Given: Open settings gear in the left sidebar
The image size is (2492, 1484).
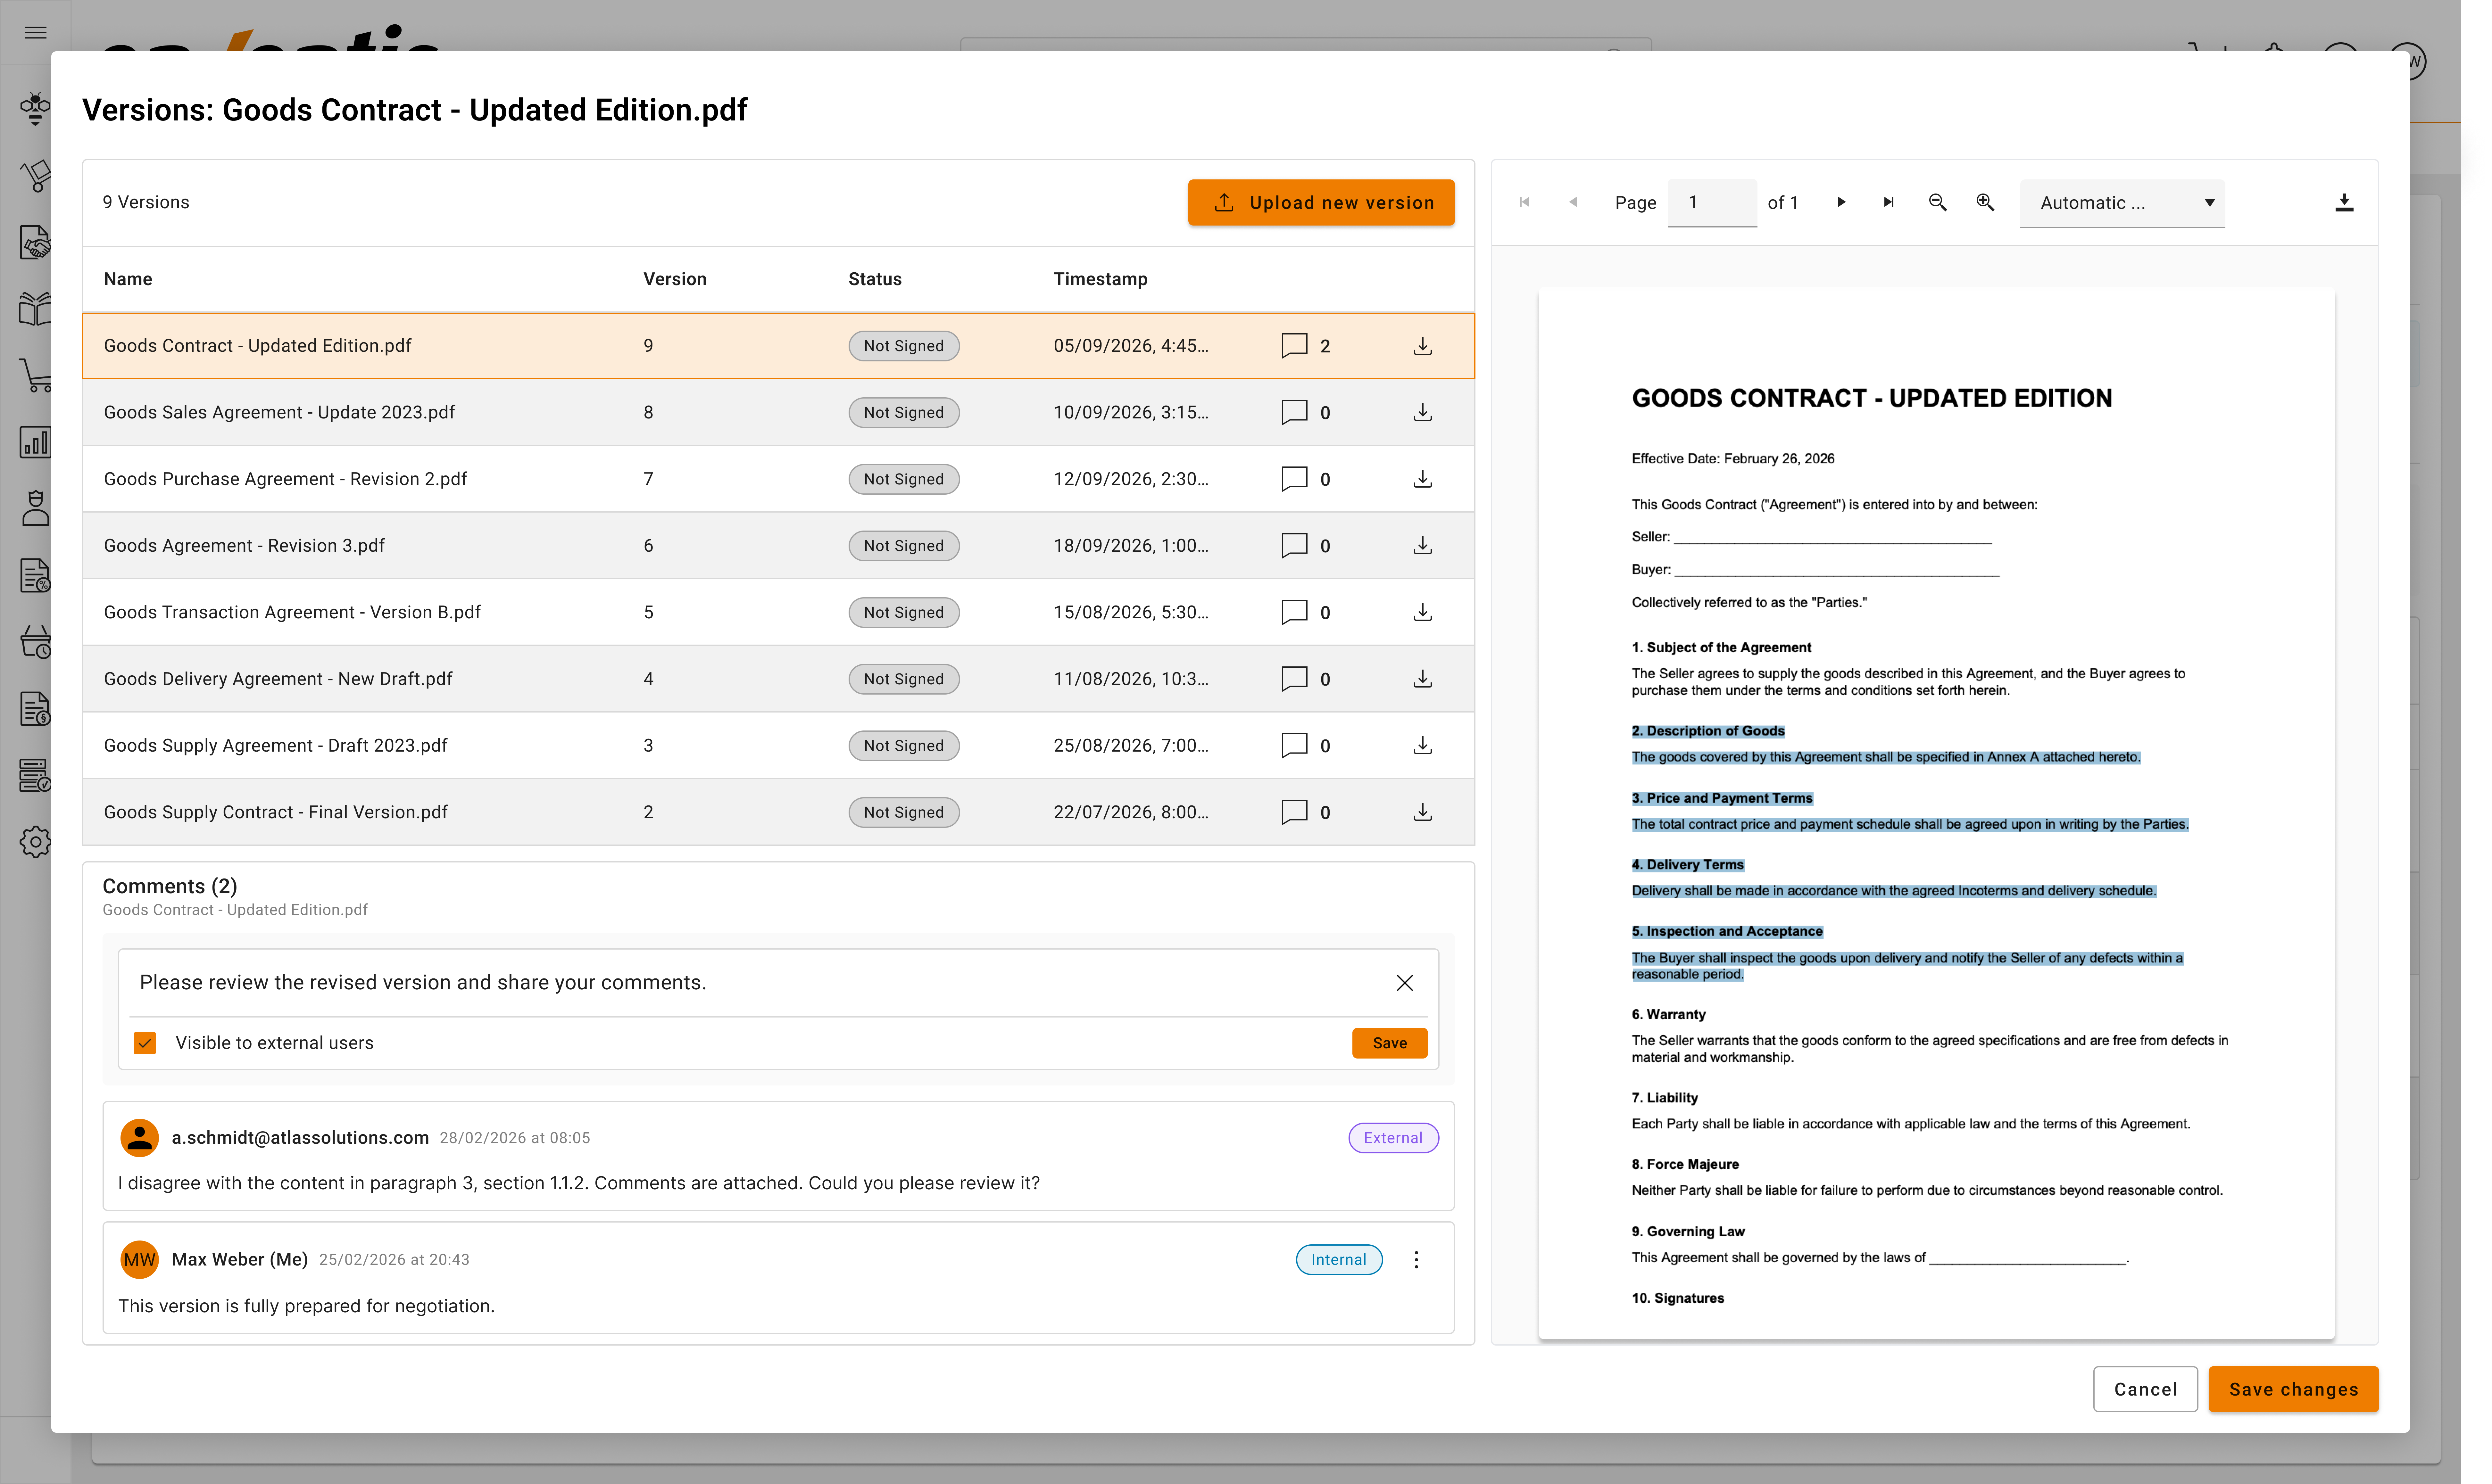Looking at the screenshot, I should pos(36,842).
